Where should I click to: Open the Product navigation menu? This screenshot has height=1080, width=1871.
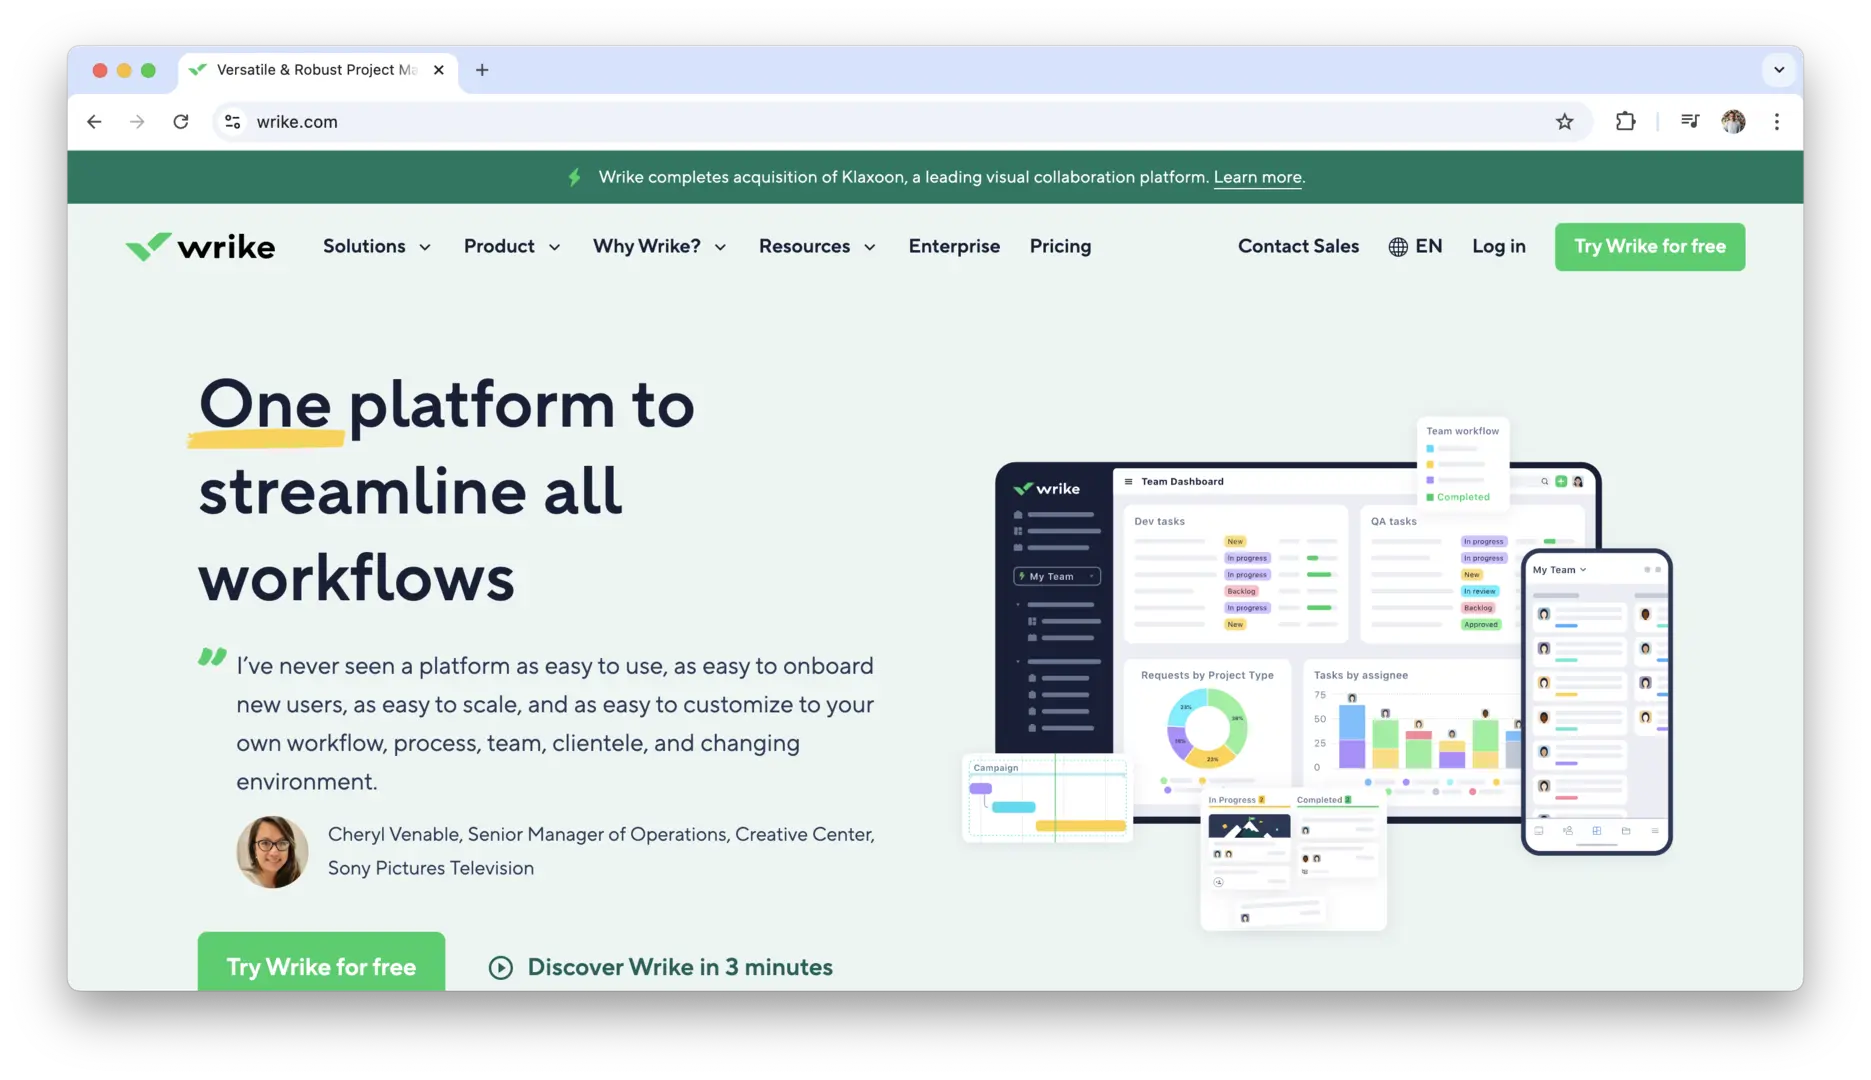click(512, 247)
